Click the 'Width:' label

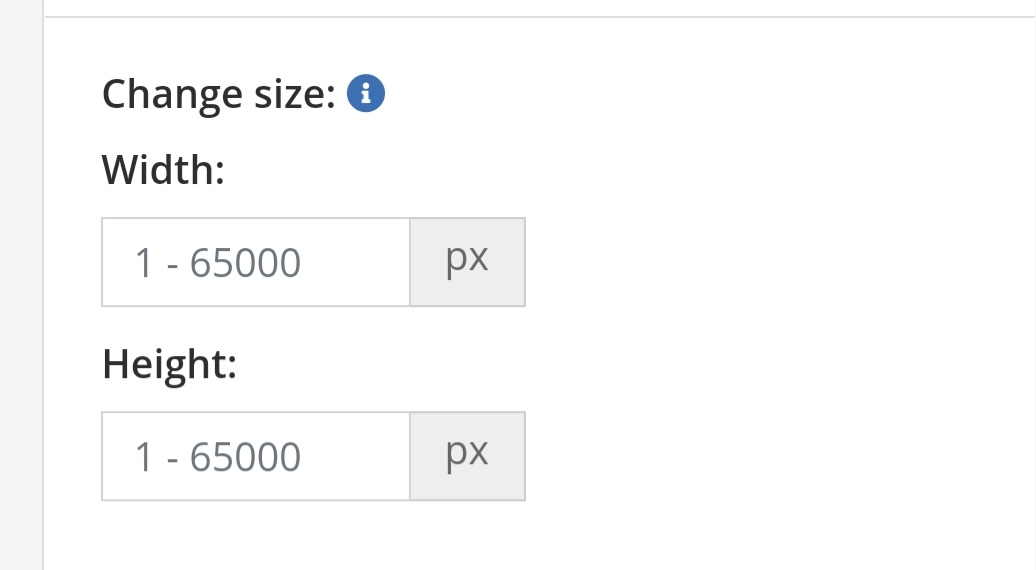tap(163, 170)
